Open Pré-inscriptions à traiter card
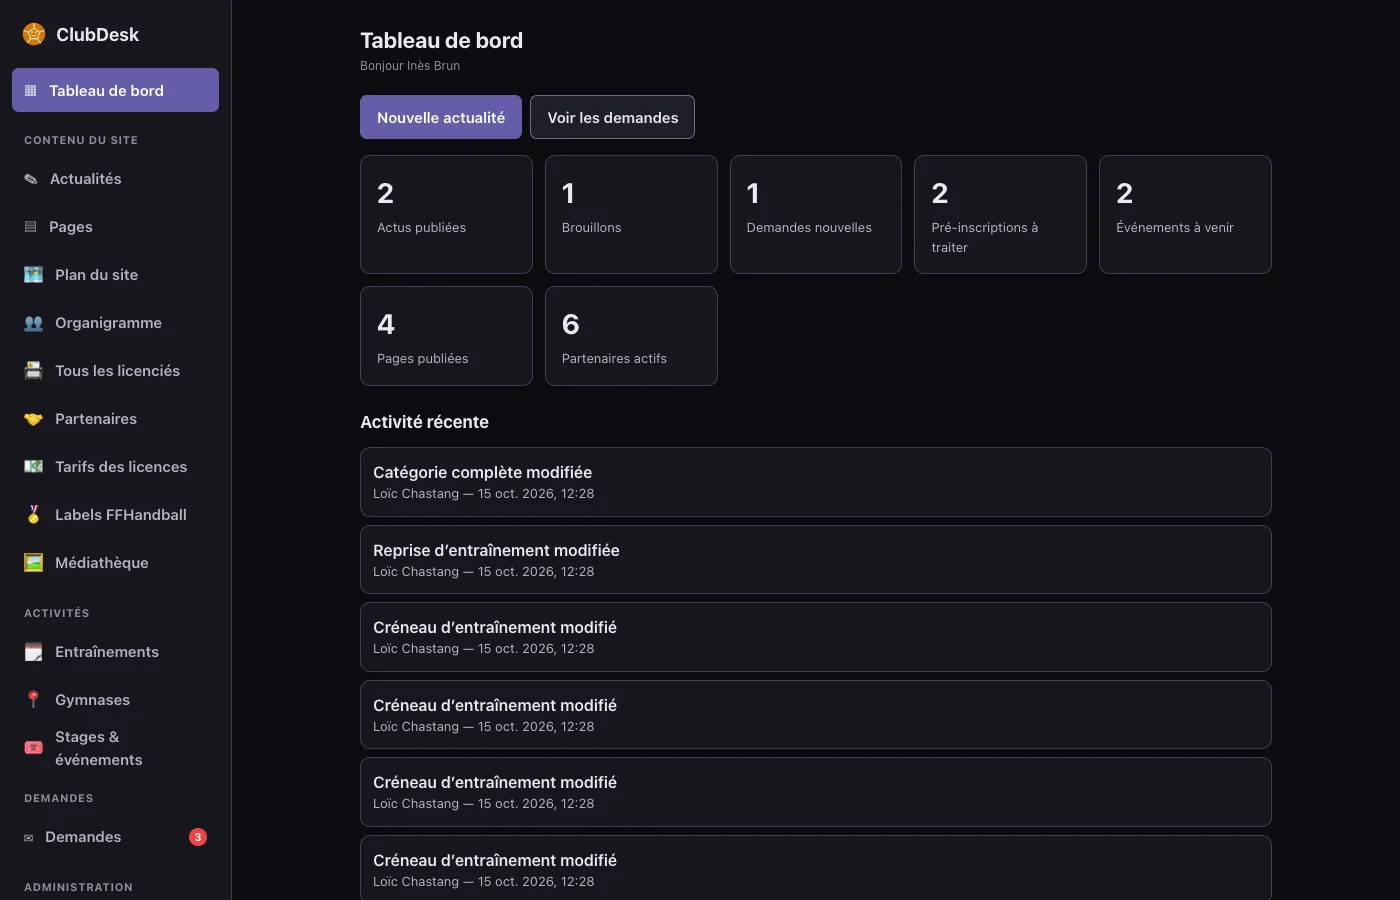Screen dimensions: 1400x900 pos(1000,214)
